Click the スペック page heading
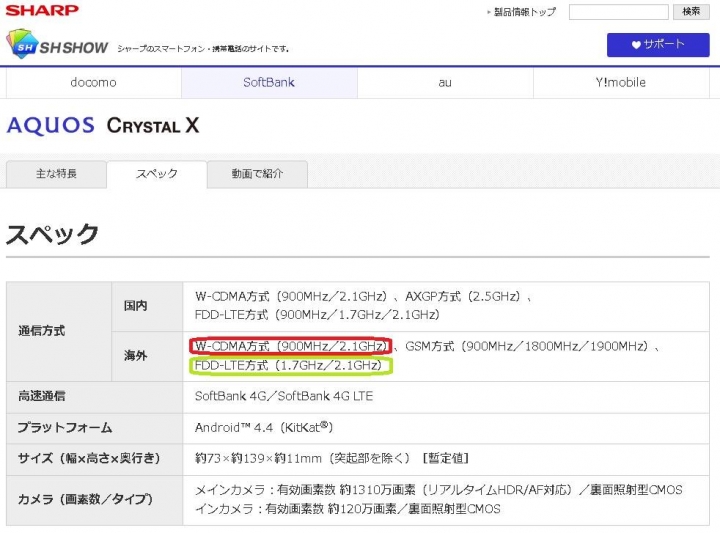Image resolution: width=720 pixels, height=533 pixels. (52, 234)
